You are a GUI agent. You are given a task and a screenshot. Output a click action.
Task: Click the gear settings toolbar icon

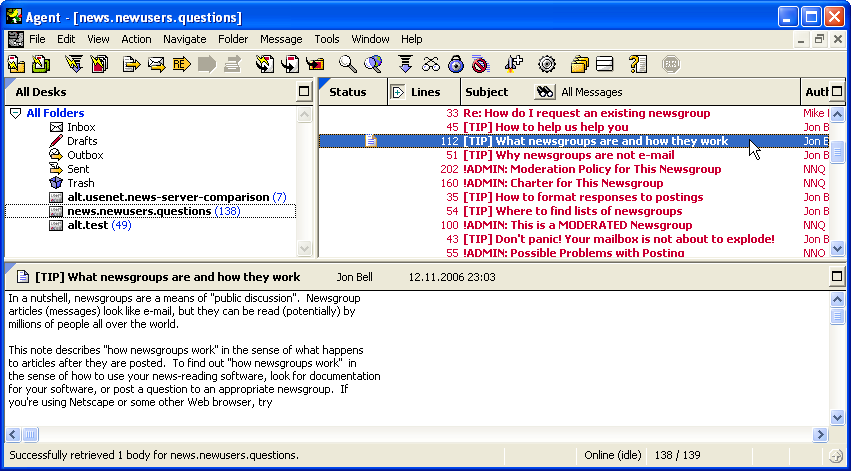(546, 65)
